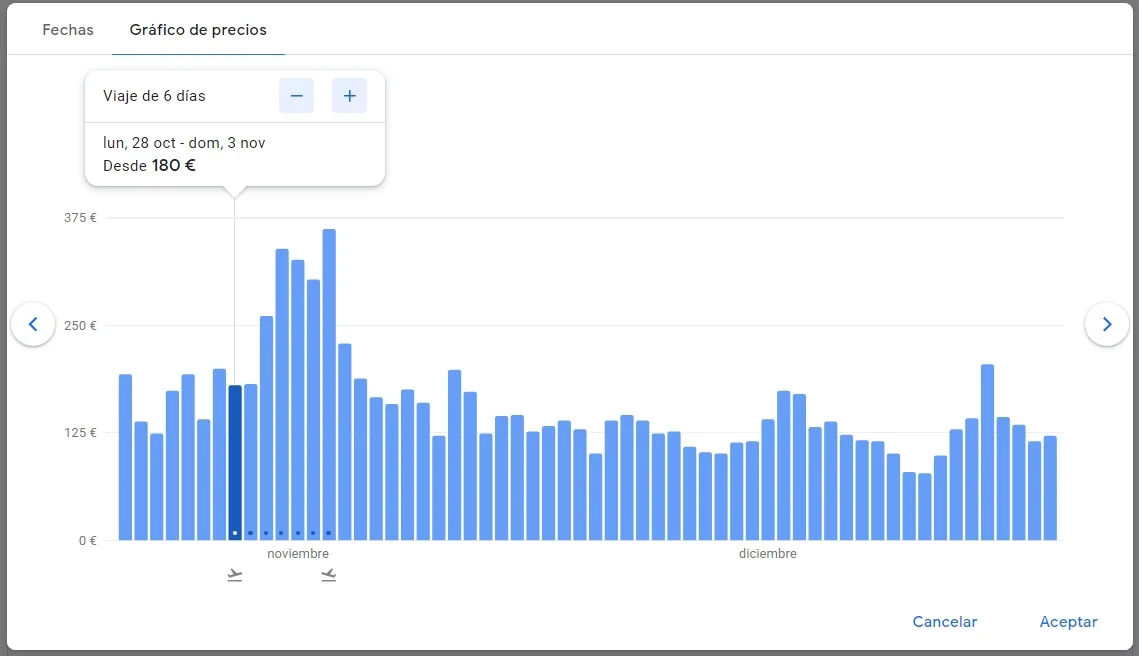Click the Viaje de 6 días label
The image size is (1139, 656).
click(154, 96)
